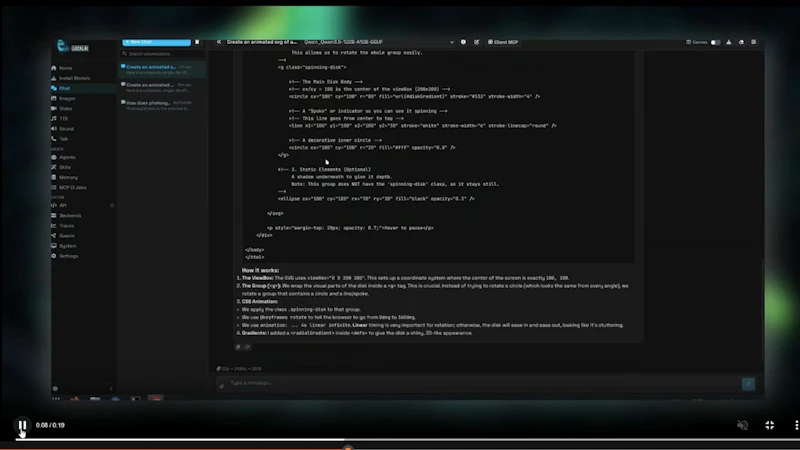The image size is (800, 450).
Task: Send the chat message
Action: click(748, 384)
